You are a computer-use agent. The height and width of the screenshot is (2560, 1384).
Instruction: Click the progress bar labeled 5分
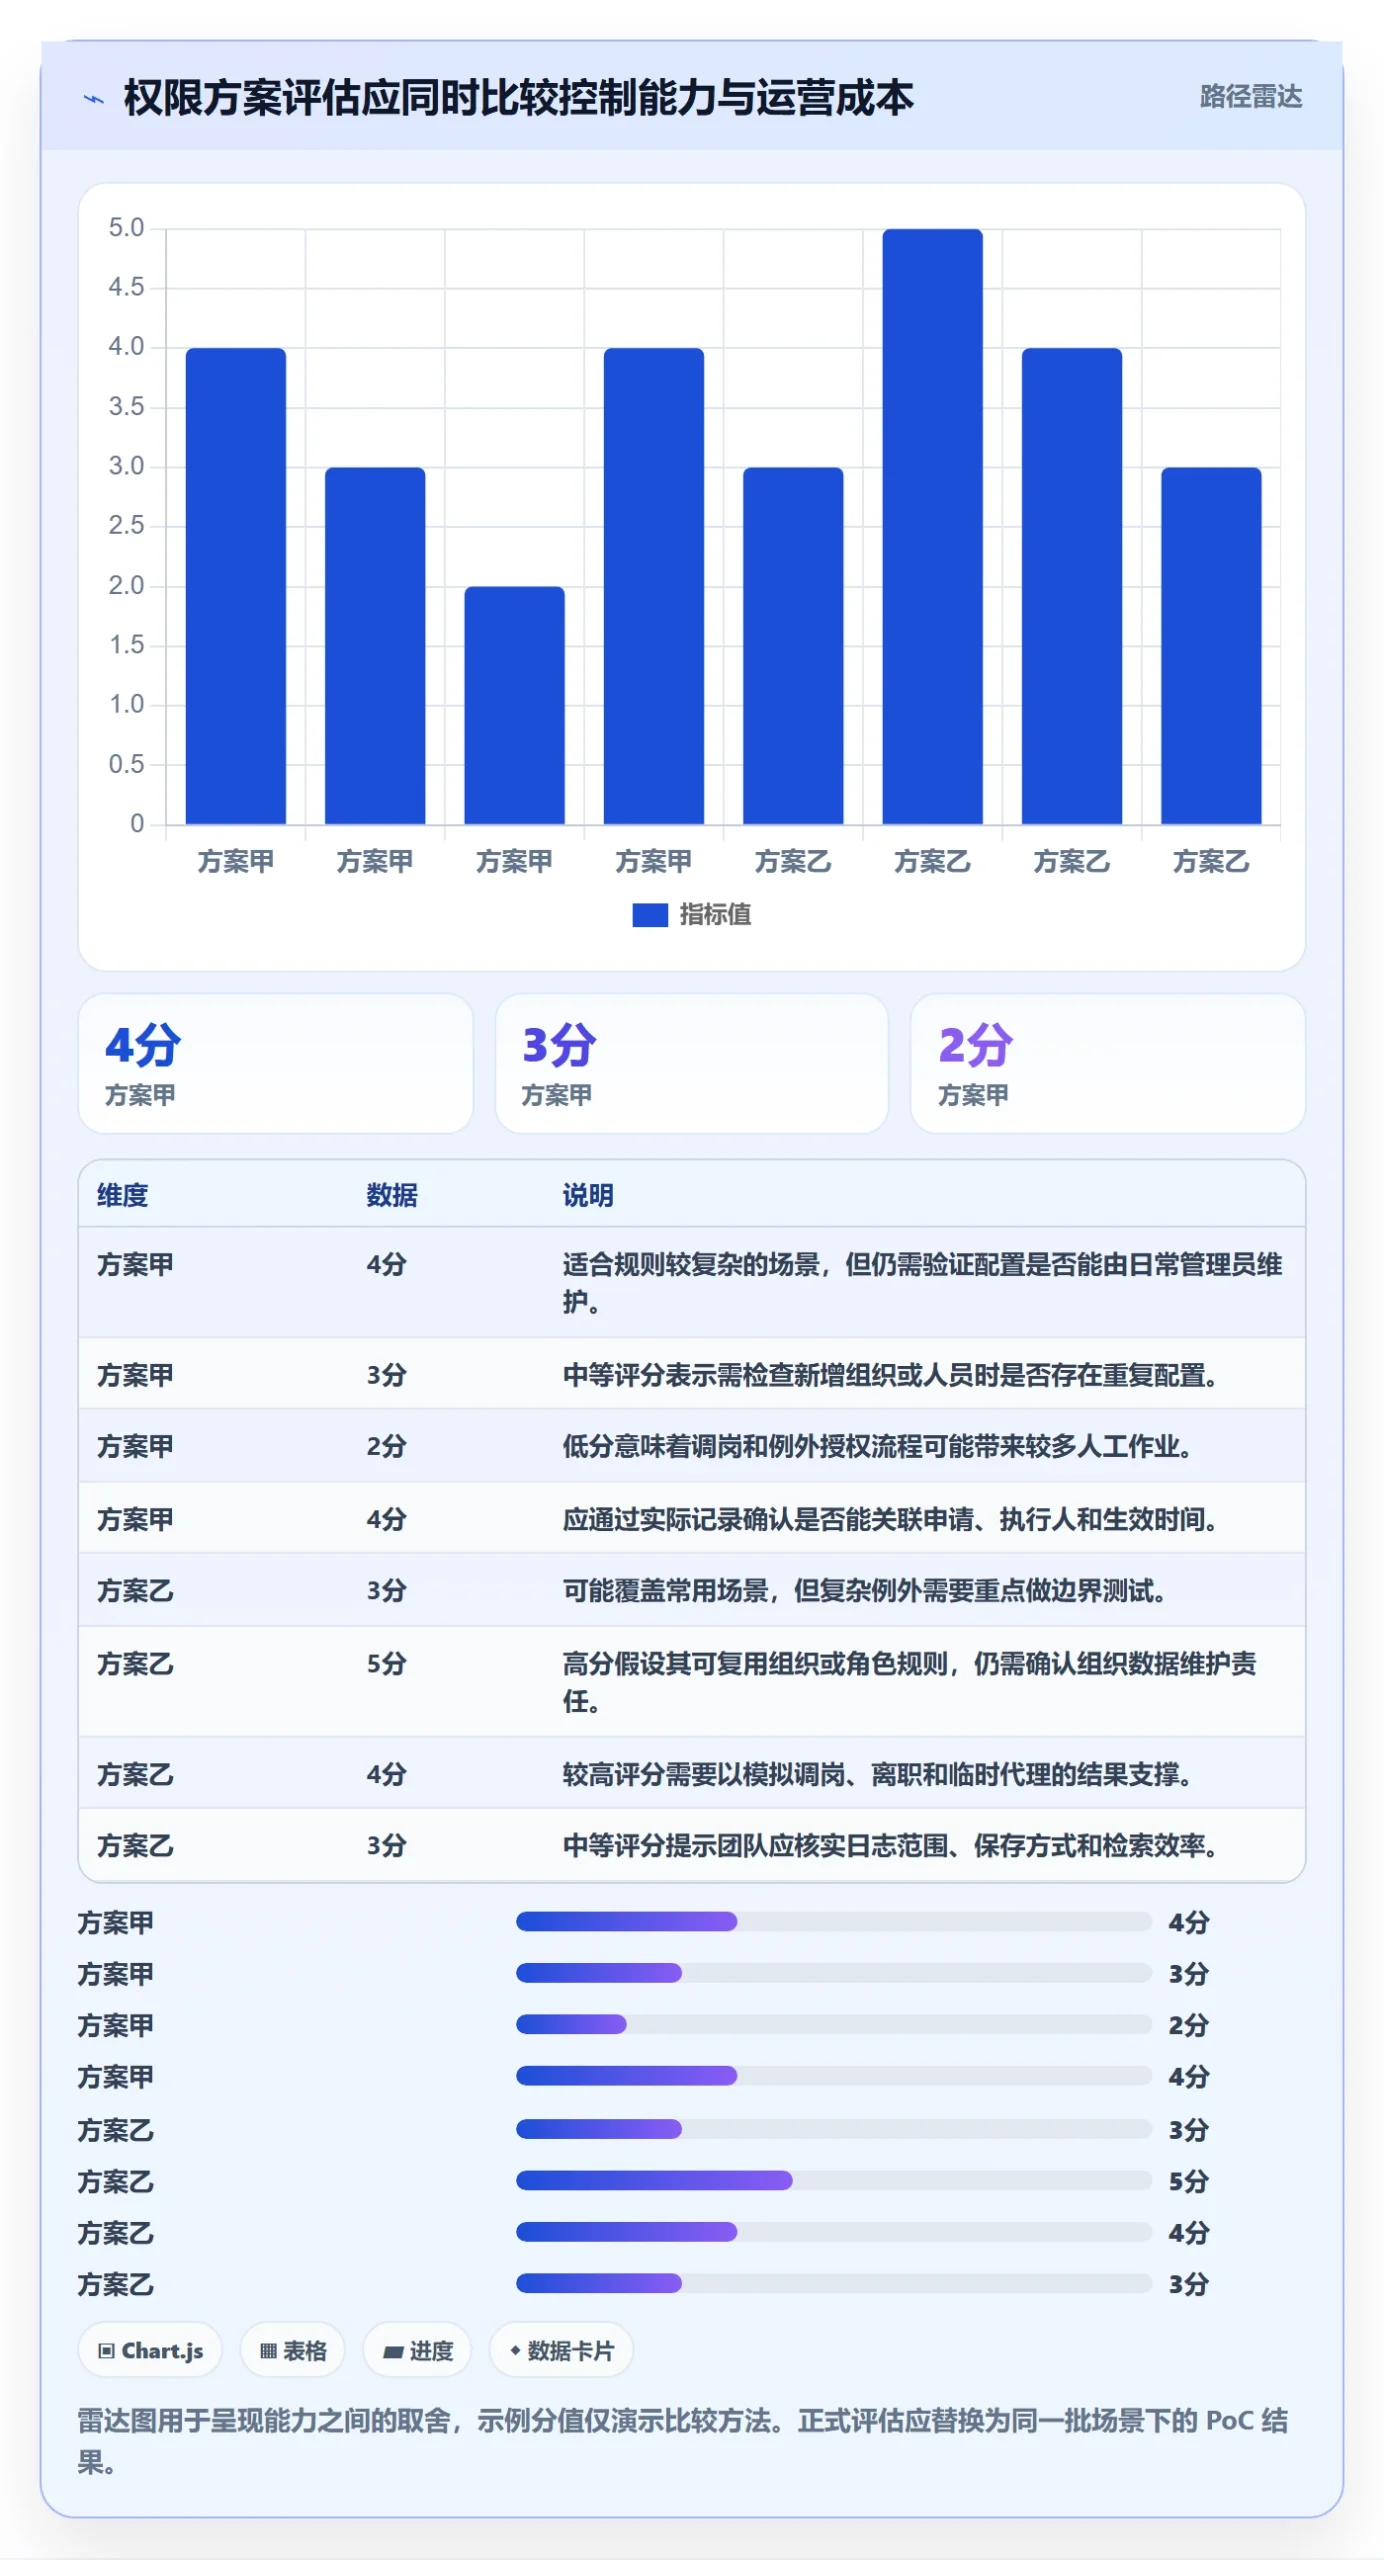click(833, 2180)
